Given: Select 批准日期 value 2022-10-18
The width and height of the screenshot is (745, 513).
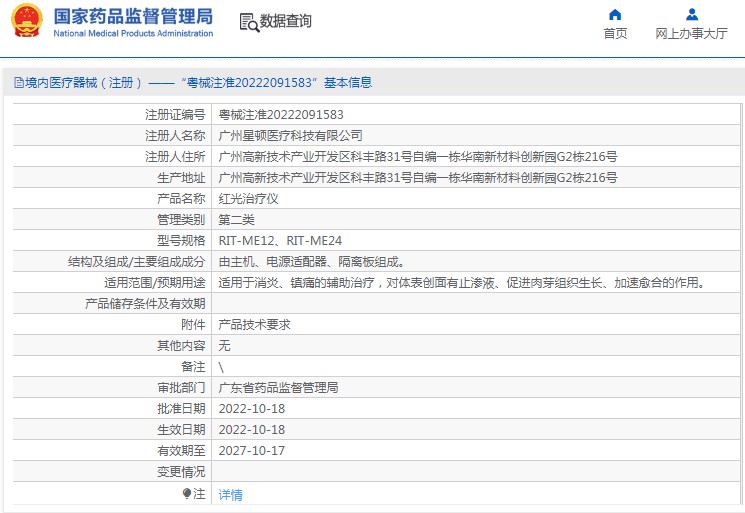Looking at the screenshot, I should click(x=252, y=409).
